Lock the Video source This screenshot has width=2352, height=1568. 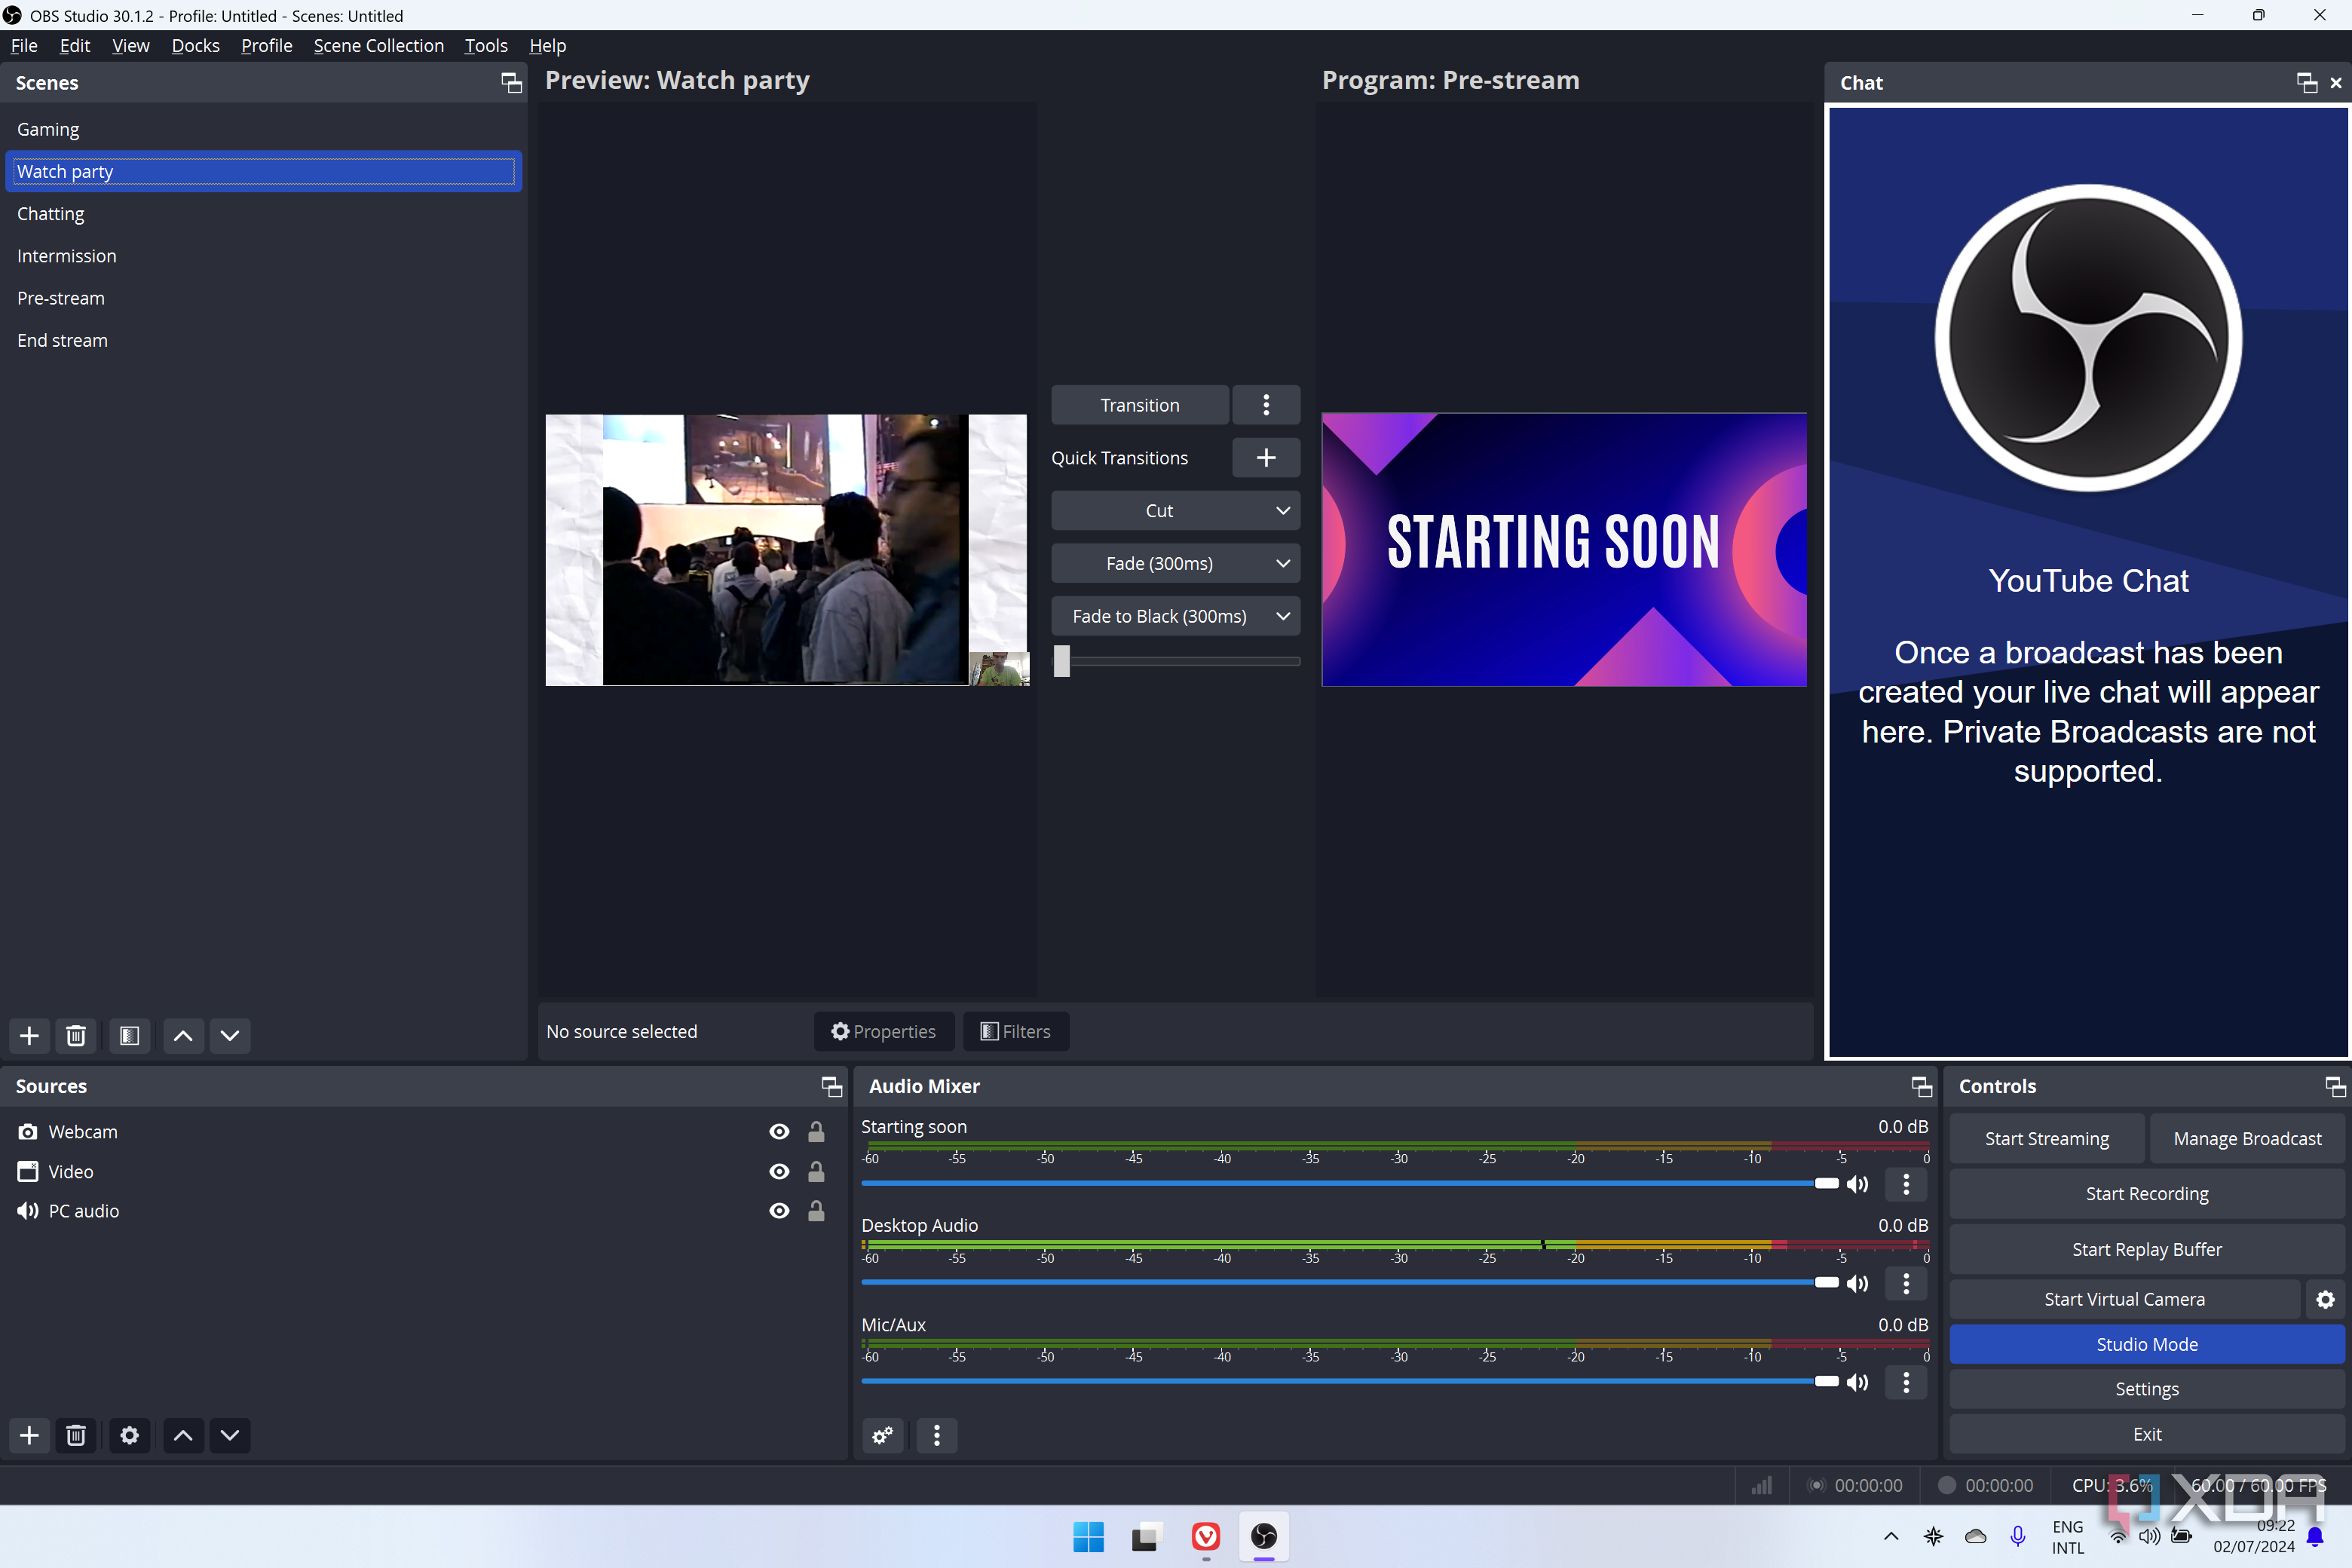coord(816,1171)
